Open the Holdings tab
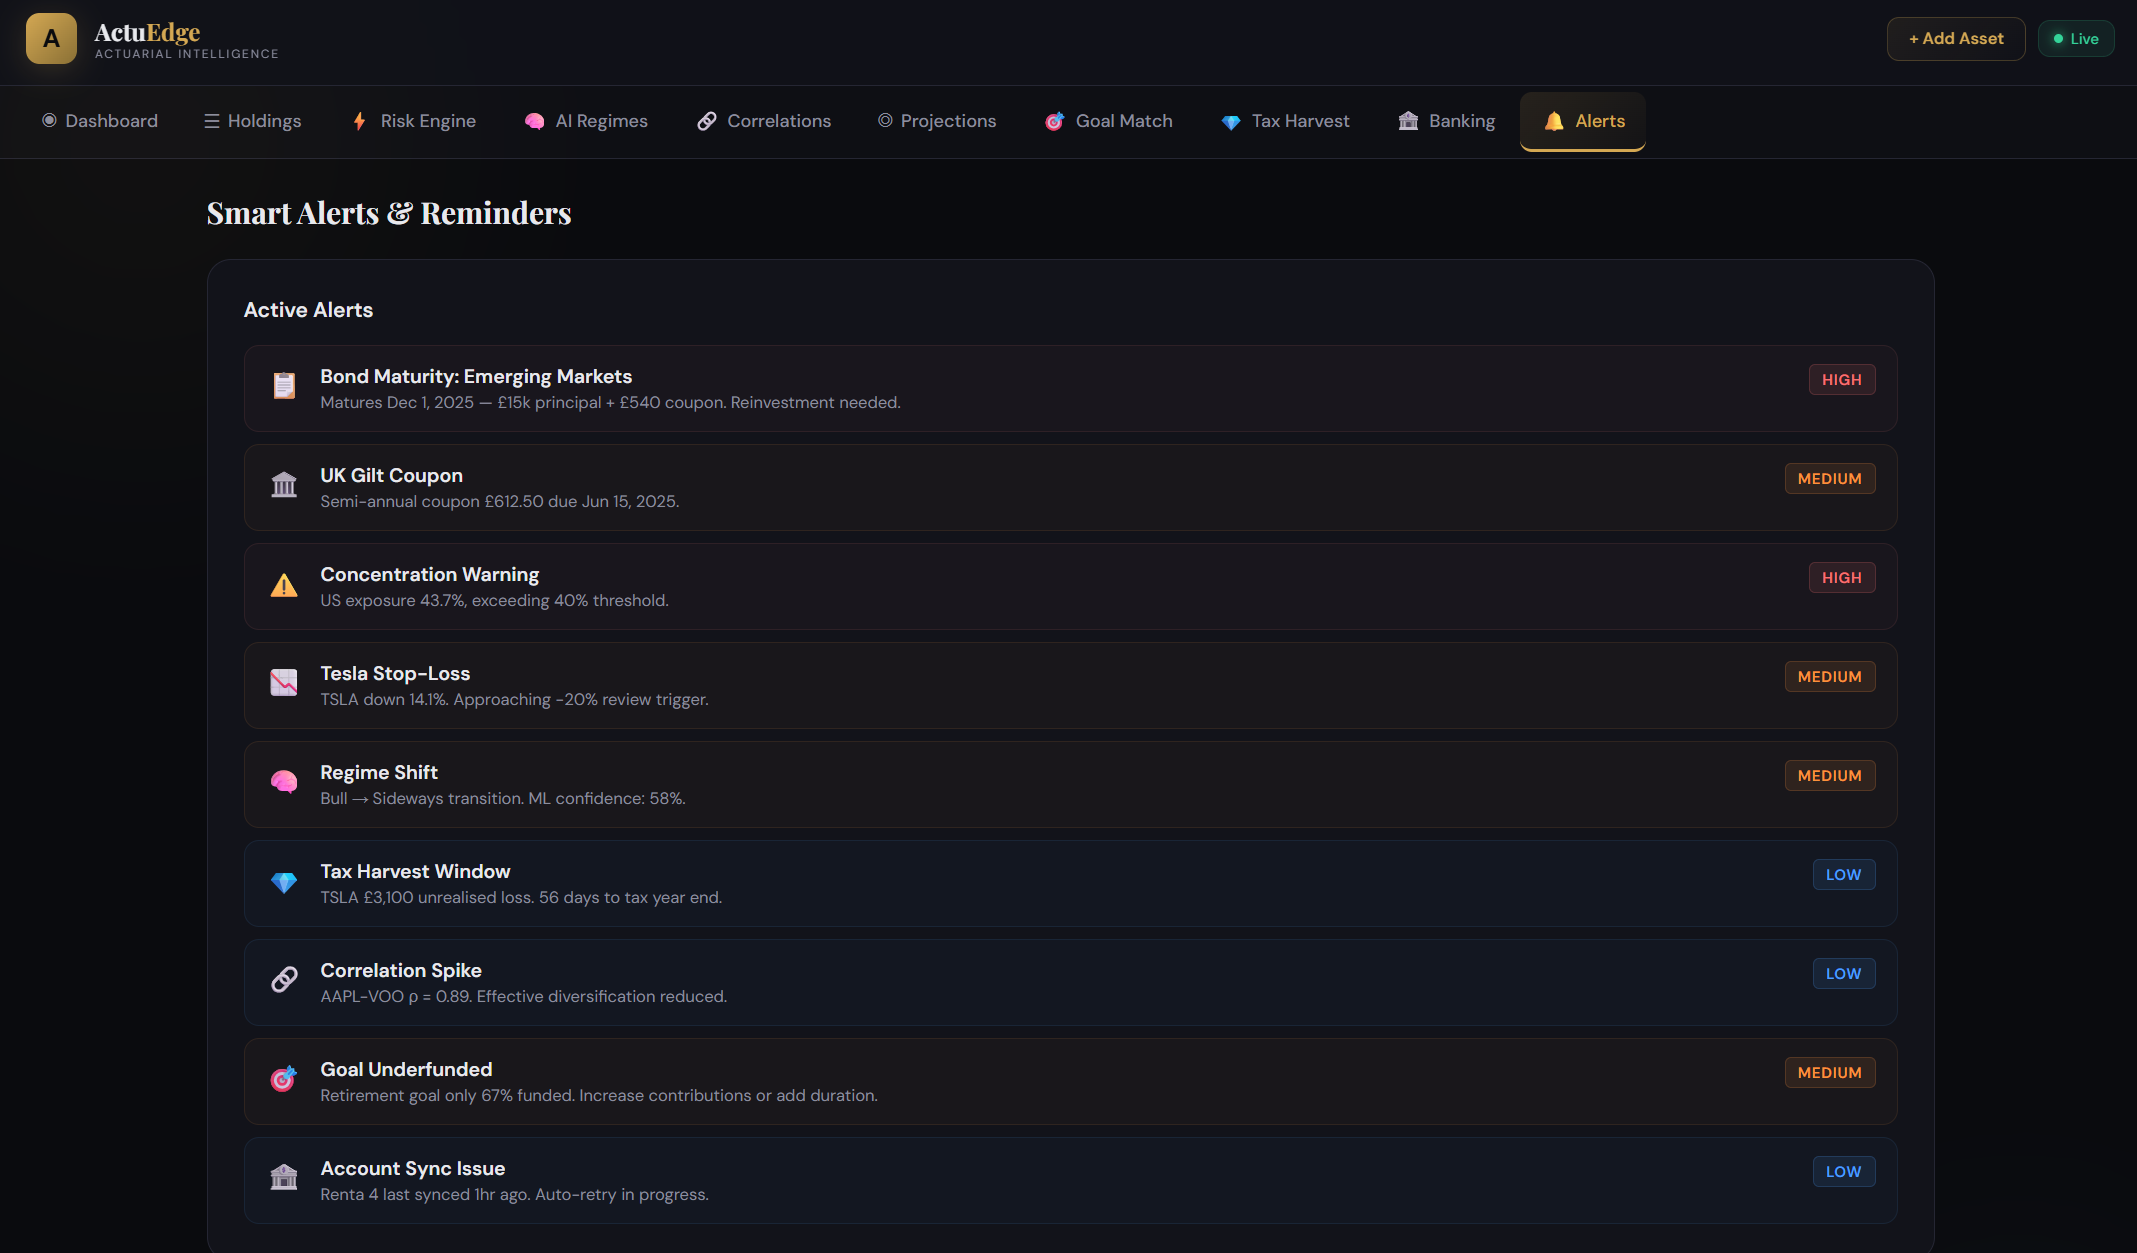 [252, 121]
